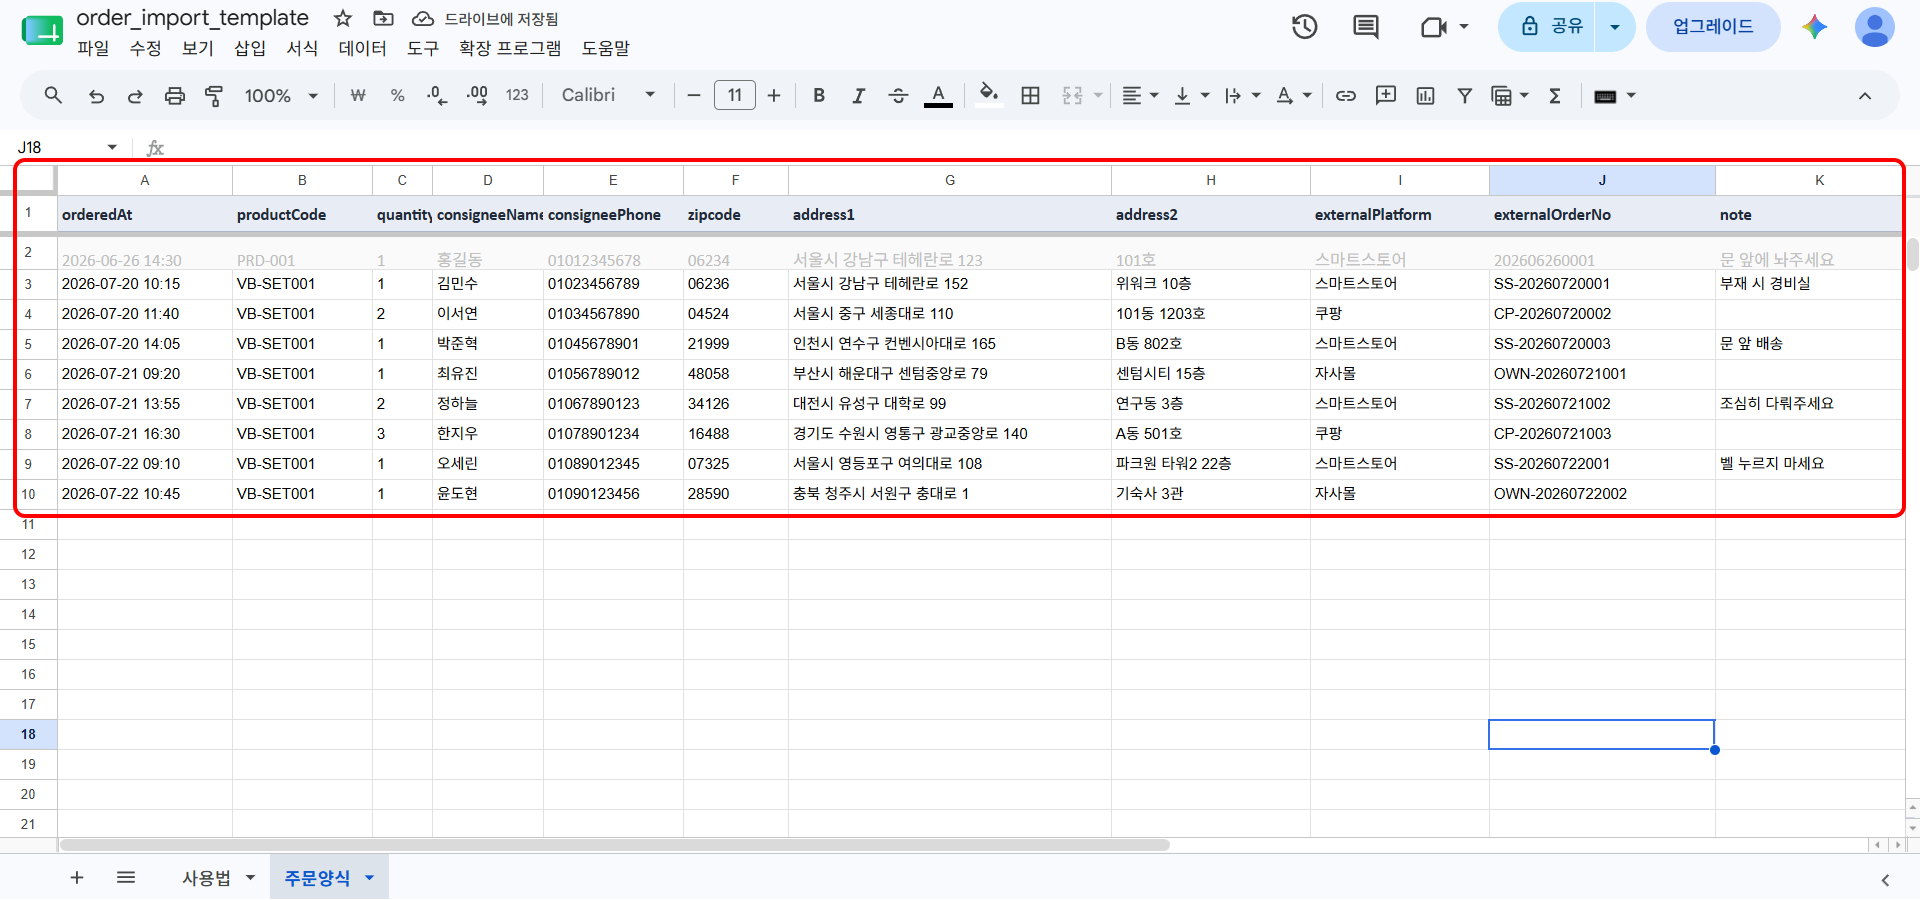
Task: Open the 확장 프로그램 menu
Action: [x=509, y=48]
